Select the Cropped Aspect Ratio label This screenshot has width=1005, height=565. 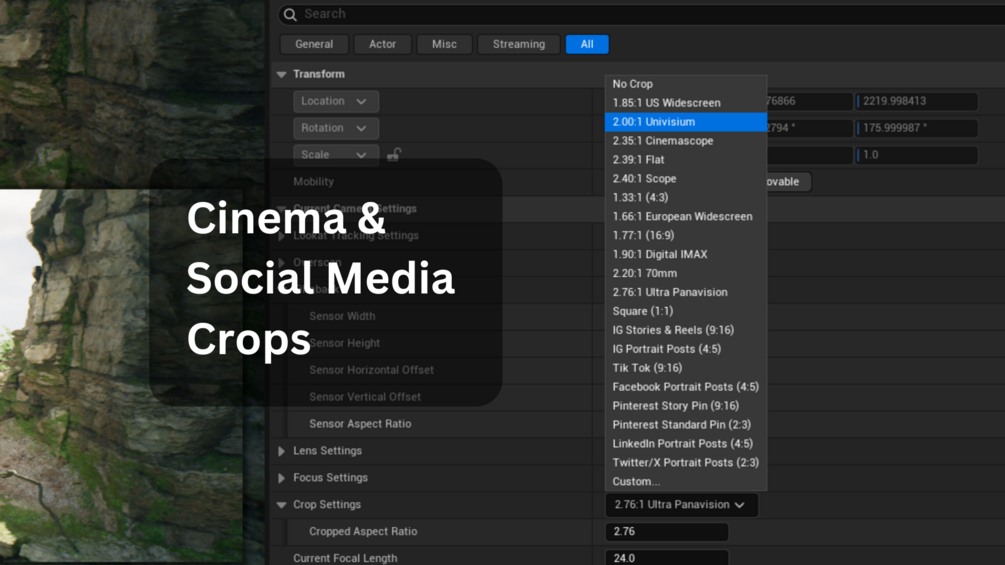[363, 532]
